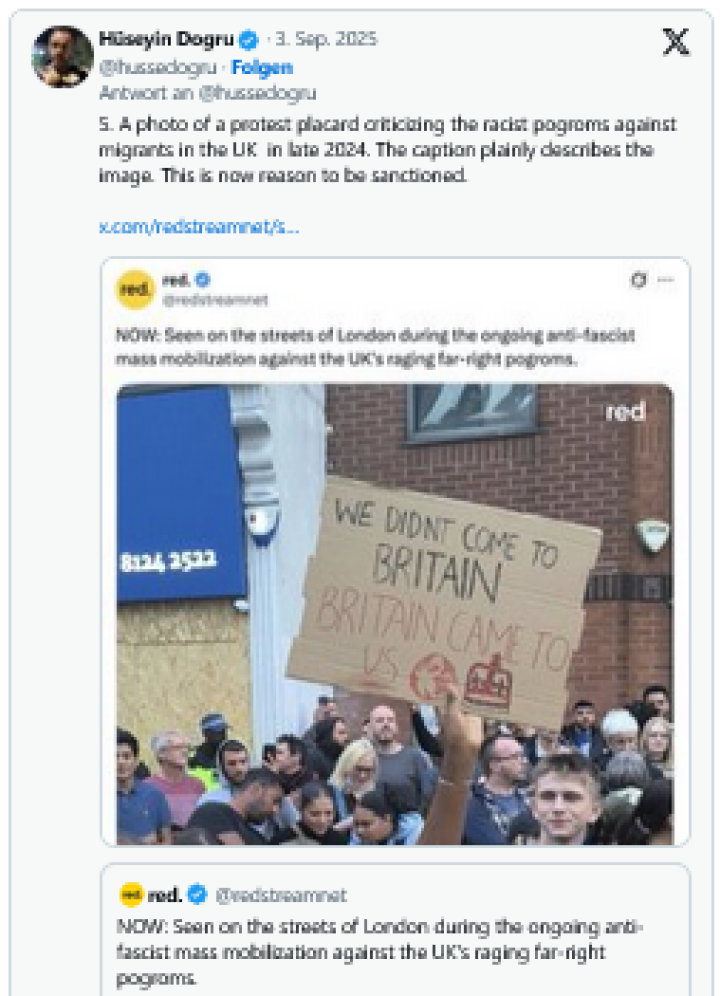Open the three-dot more menu in quoted post
This screenshot has height=996, width=720.
[665, 279]
